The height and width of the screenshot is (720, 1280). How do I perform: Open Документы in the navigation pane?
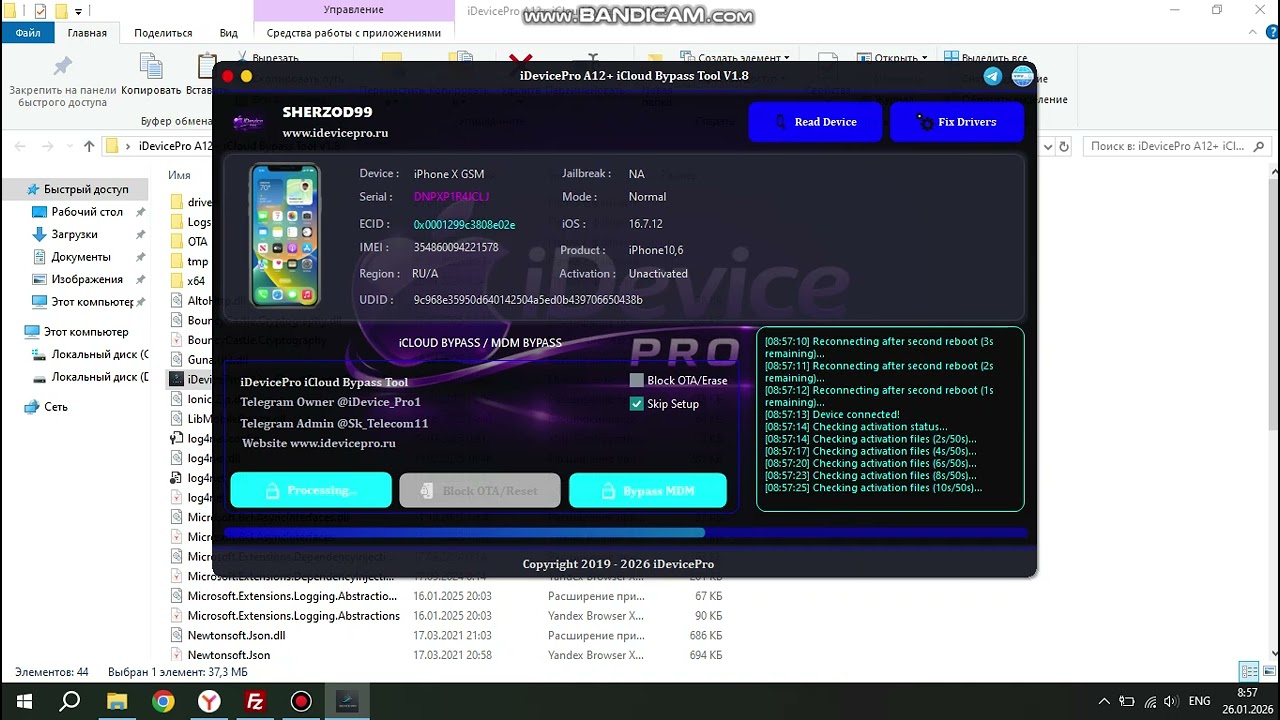pos(81,257)
